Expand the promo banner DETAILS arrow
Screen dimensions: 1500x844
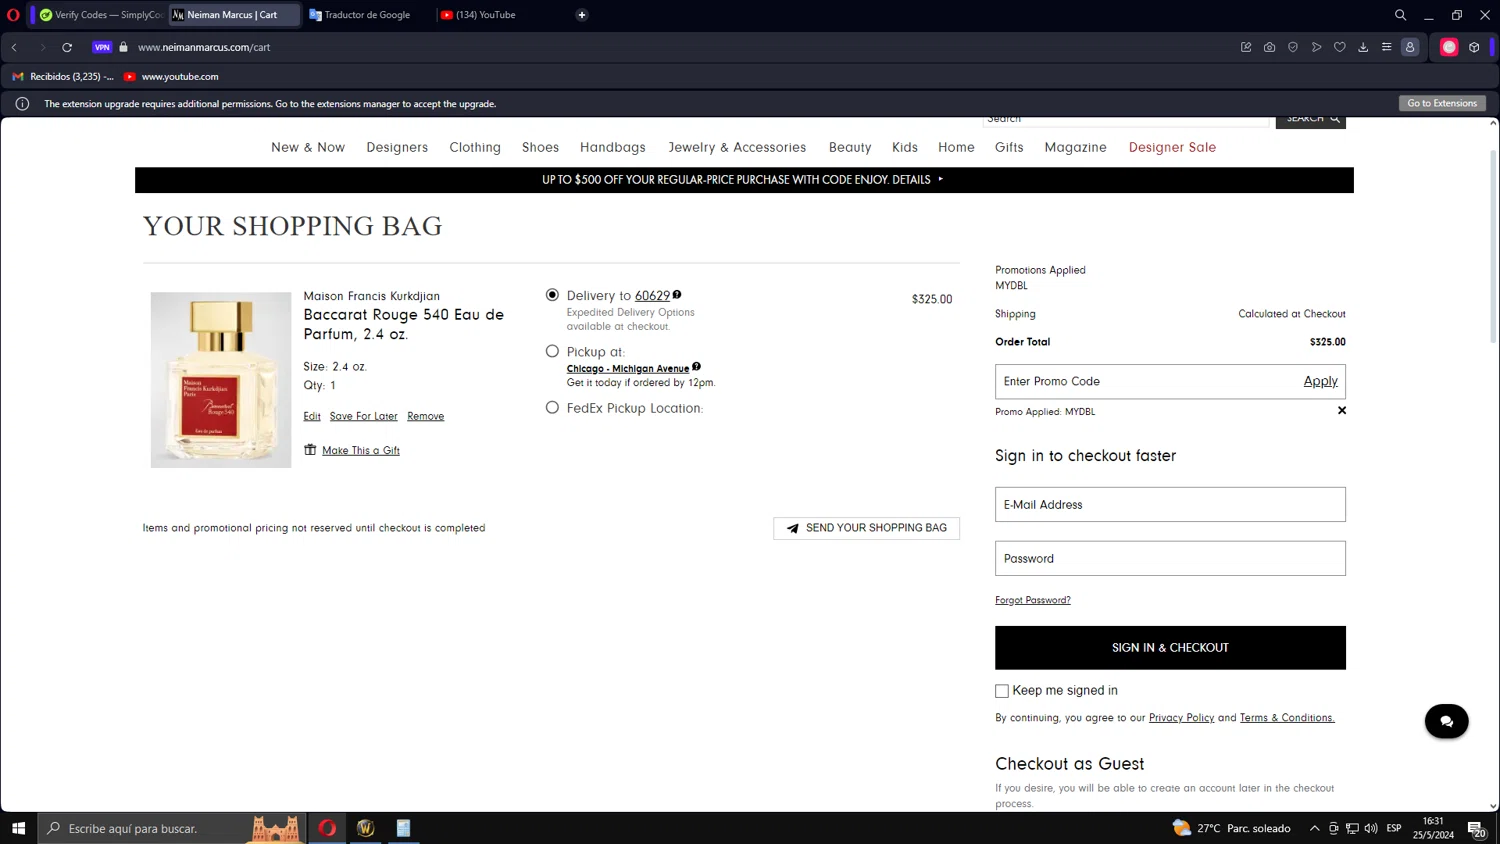tap(940, 179)
